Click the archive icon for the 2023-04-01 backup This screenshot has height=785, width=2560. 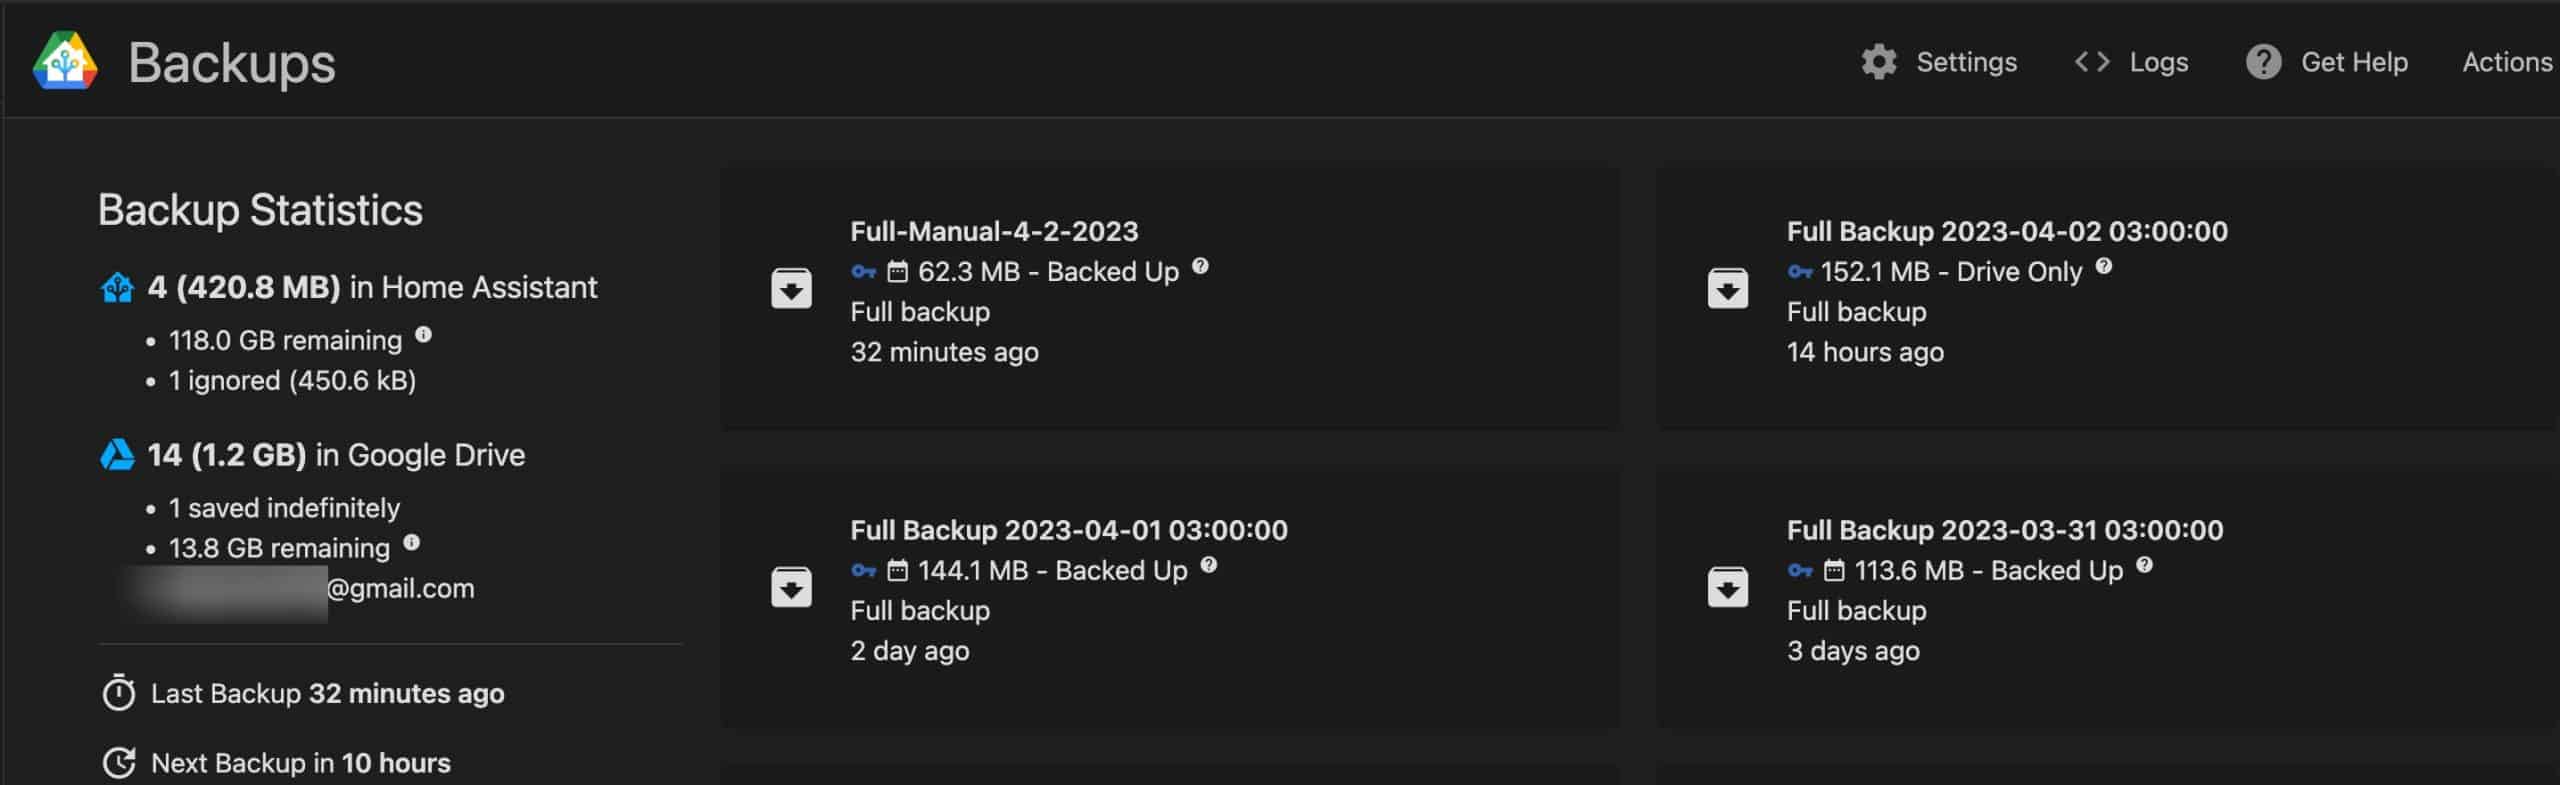pos(791,587)
